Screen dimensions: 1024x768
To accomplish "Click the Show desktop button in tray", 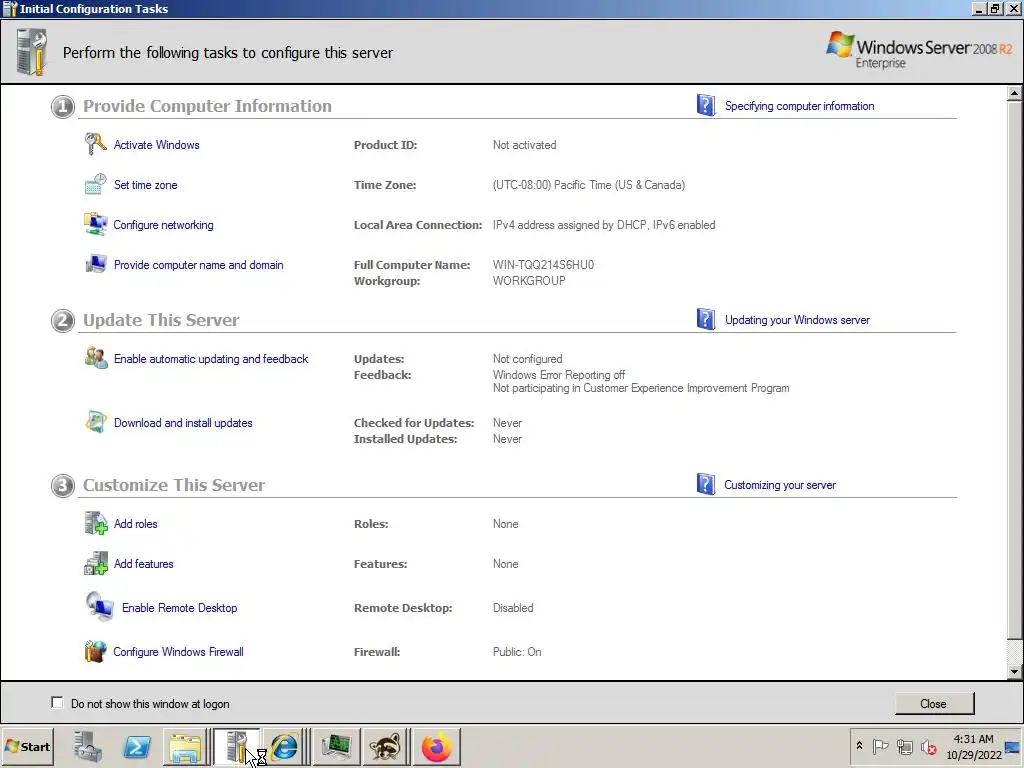I will 1014,746.
